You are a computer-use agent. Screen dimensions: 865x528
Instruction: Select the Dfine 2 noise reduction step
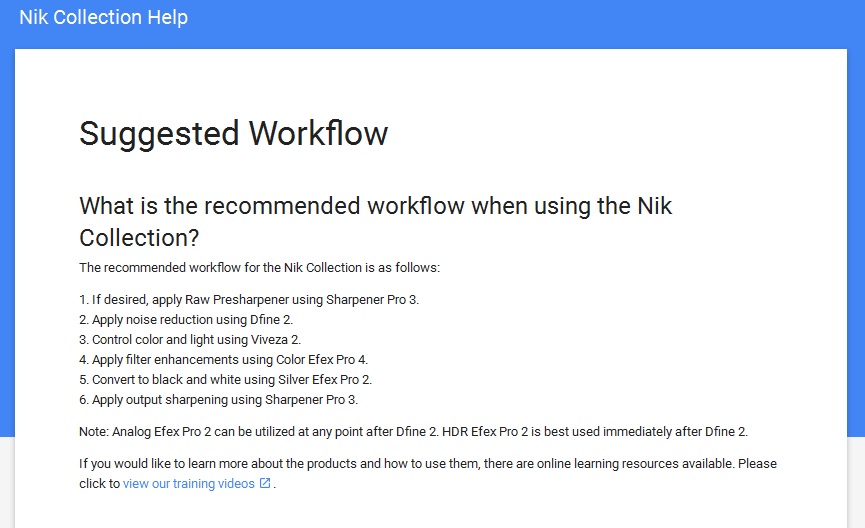click(x=186, y=319)
